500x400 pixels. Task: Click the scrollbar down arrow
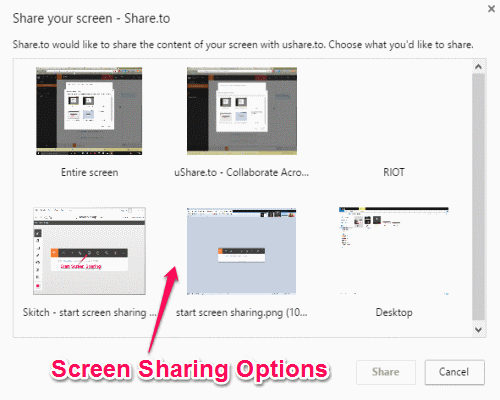tap(478, 330)
